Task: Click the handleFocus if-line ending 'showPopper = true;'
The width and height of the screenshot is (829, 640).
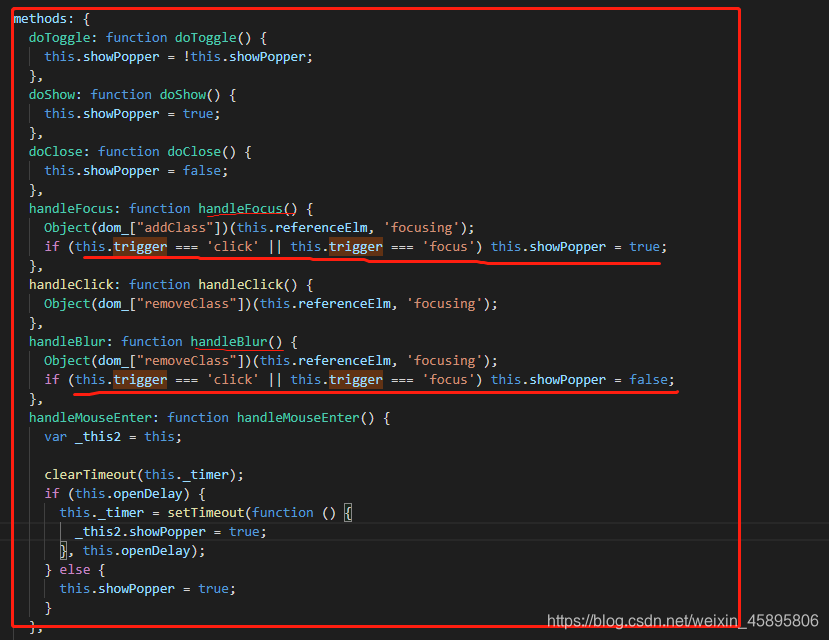Action: [x=355, y=247]
